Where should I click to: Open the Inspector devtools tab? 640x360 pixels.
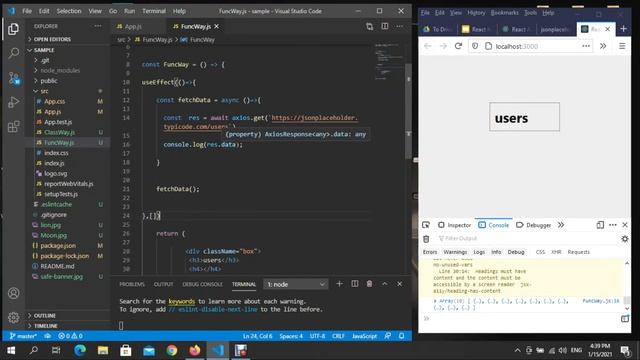(x=454, y=225)
